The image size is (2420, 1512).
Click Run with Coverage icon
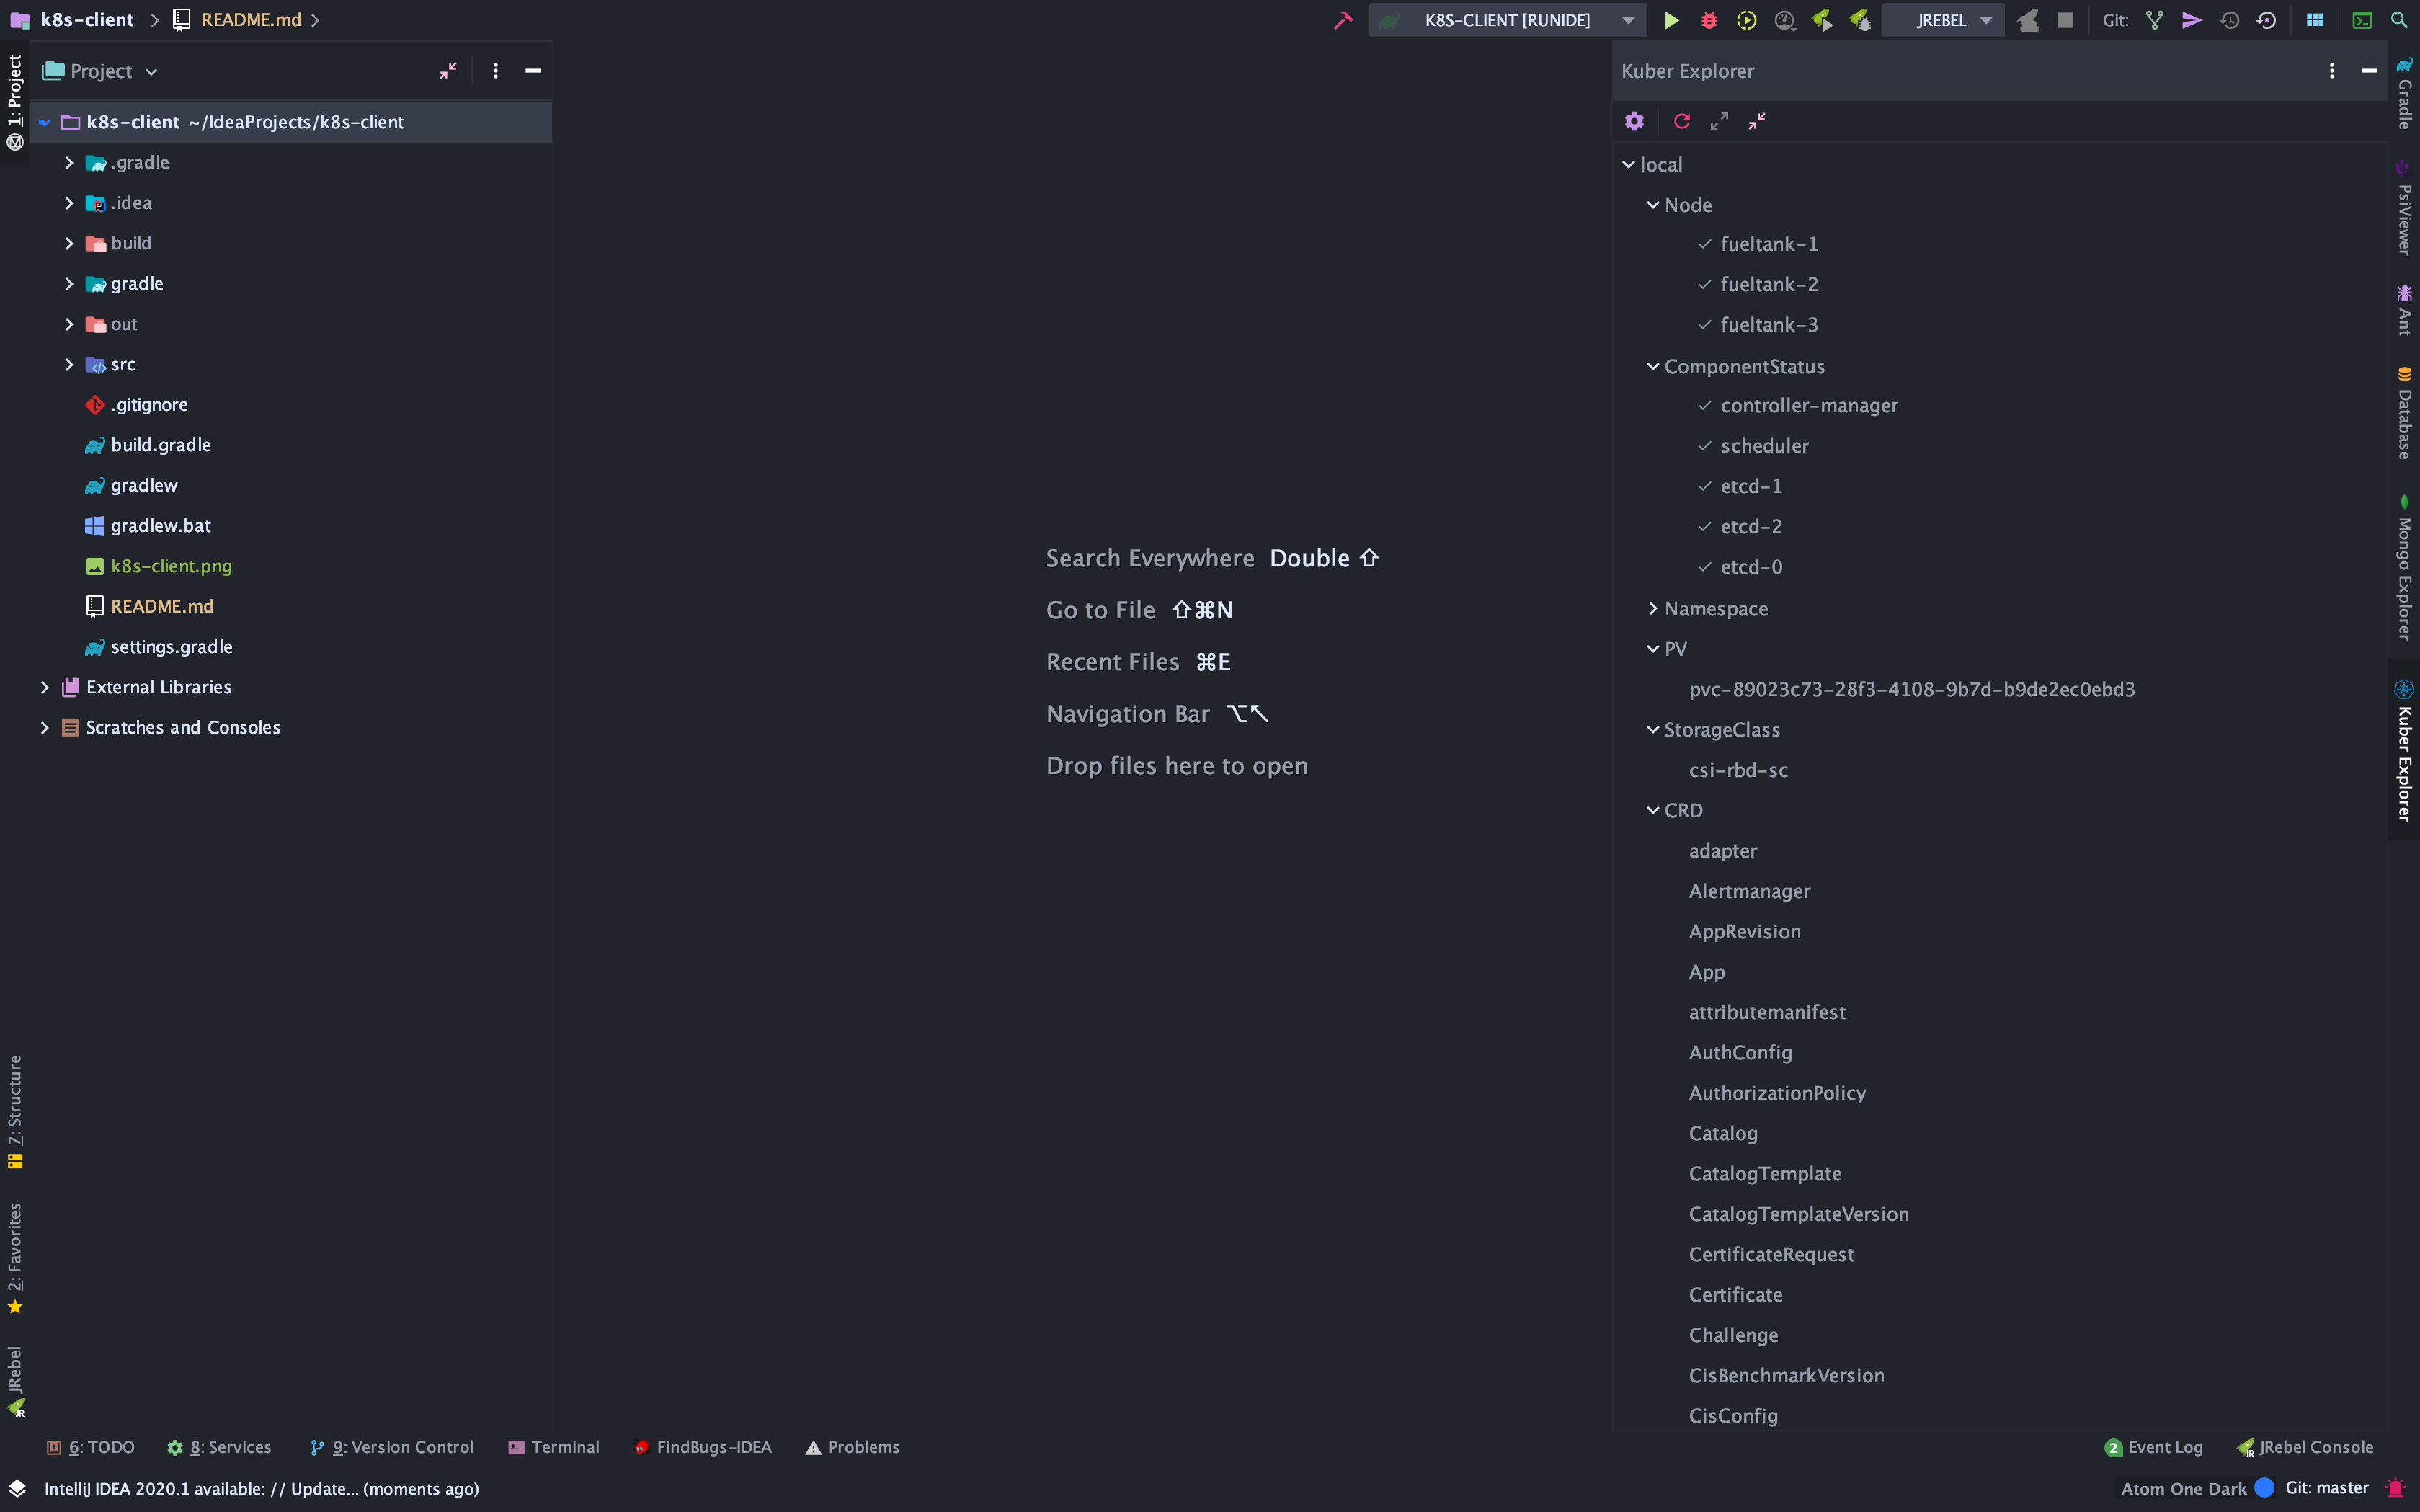[x=1747, y=20]
